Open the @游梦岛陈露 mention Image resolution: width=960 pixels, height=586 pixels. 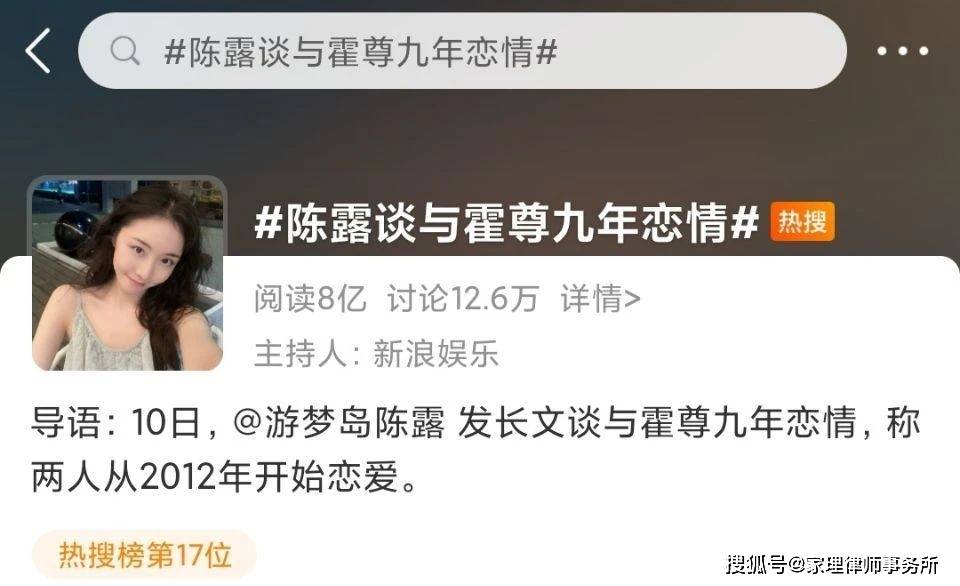pyautogui.click(x=339, y=423)
